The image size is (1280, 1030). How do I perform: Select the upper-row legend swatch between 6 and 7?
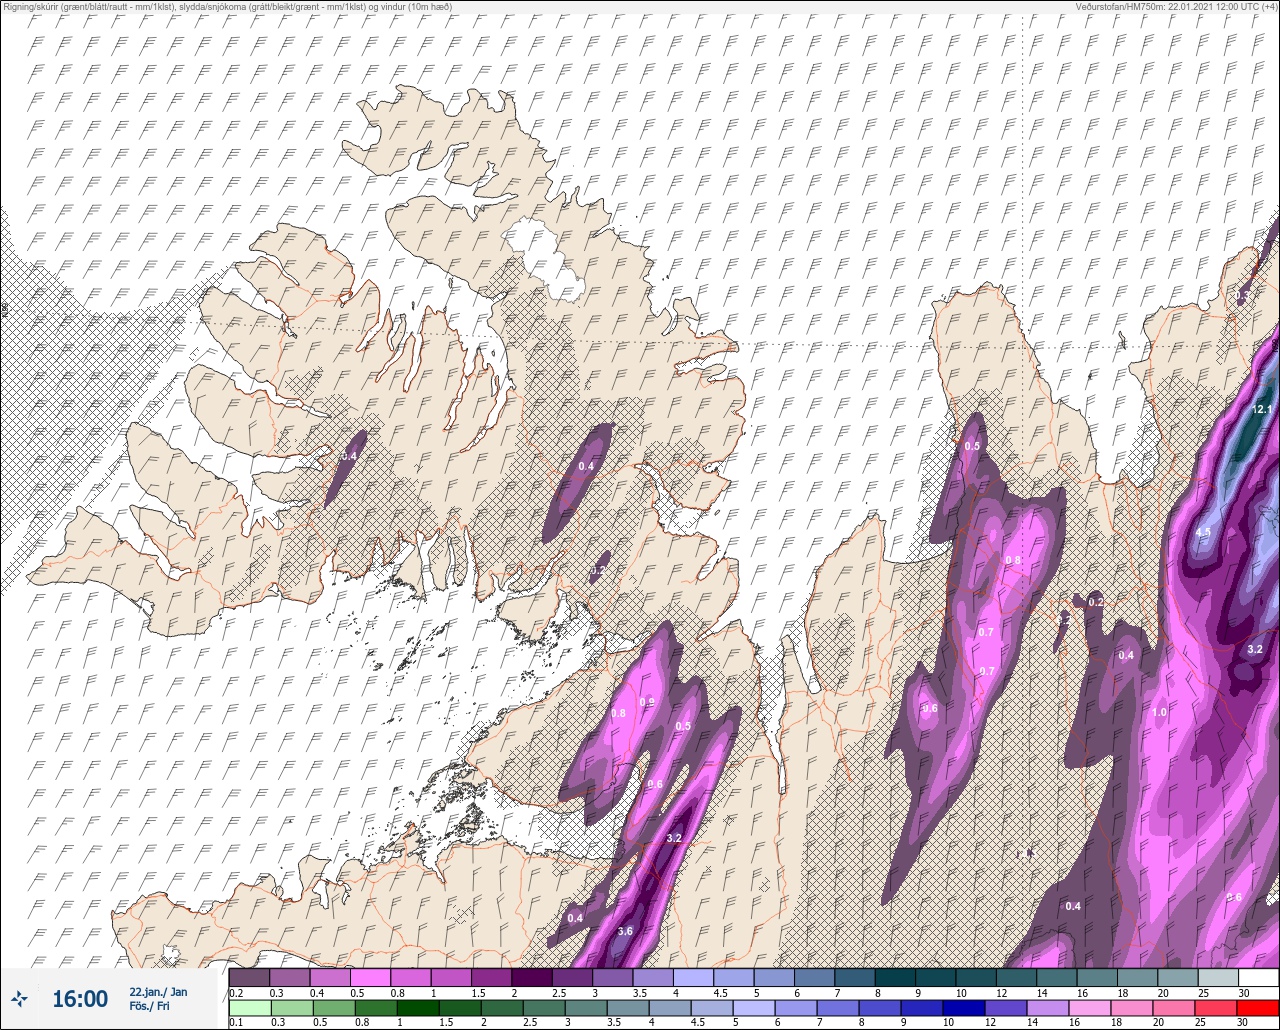(813, 977)
